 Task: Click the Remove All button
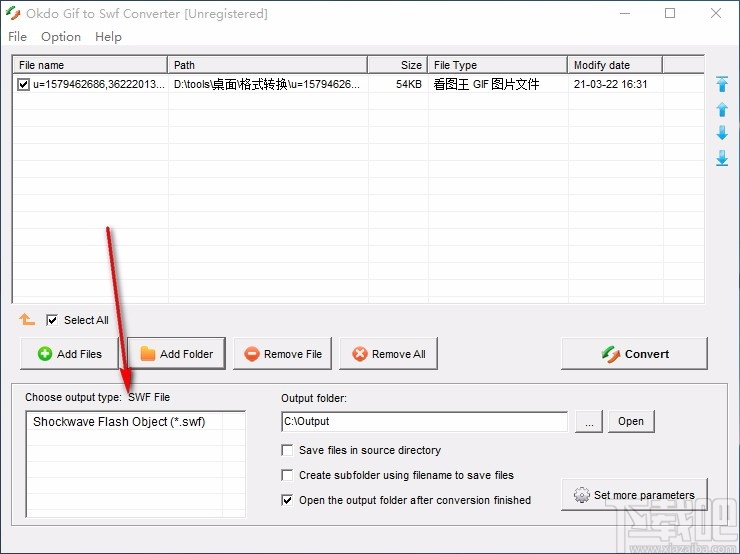point(388,353)
